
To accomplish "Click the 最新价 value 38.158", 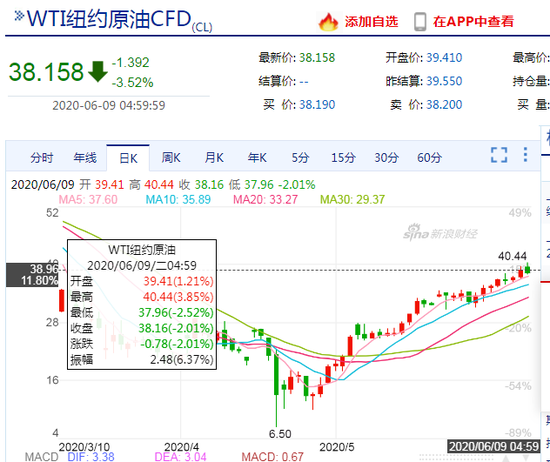I will point(317,58).
